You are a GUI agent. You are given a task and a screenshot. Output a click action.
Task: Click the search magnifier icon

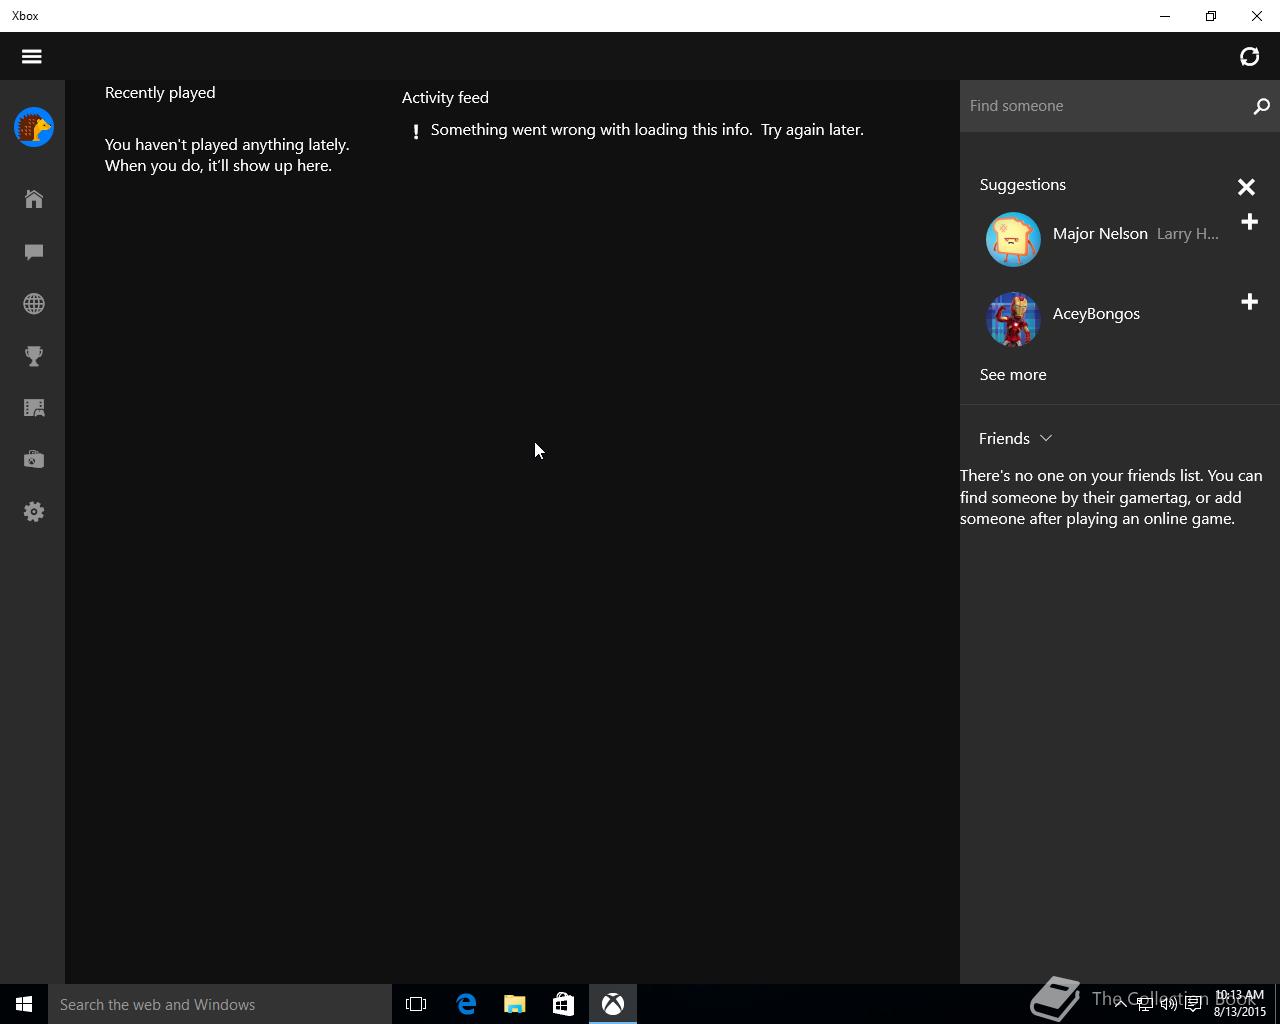1261,106
